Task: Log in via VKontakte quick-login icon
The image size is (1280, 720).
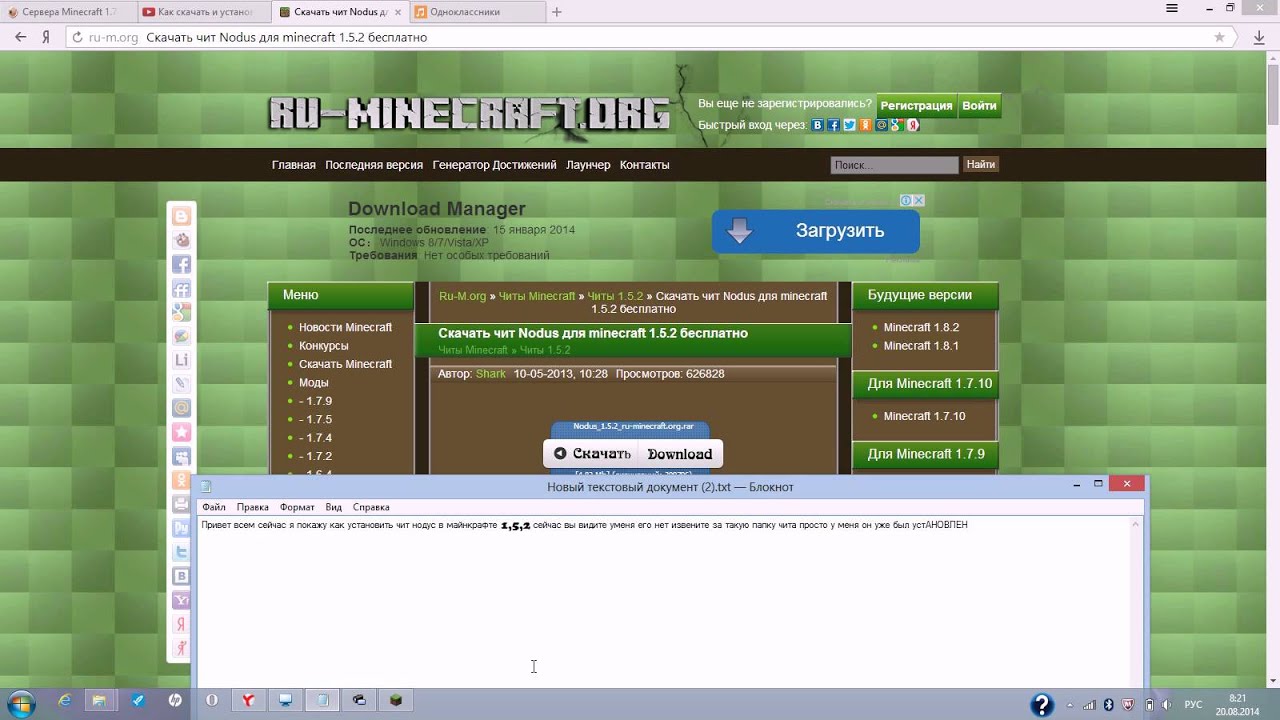Action: [817, 125]
